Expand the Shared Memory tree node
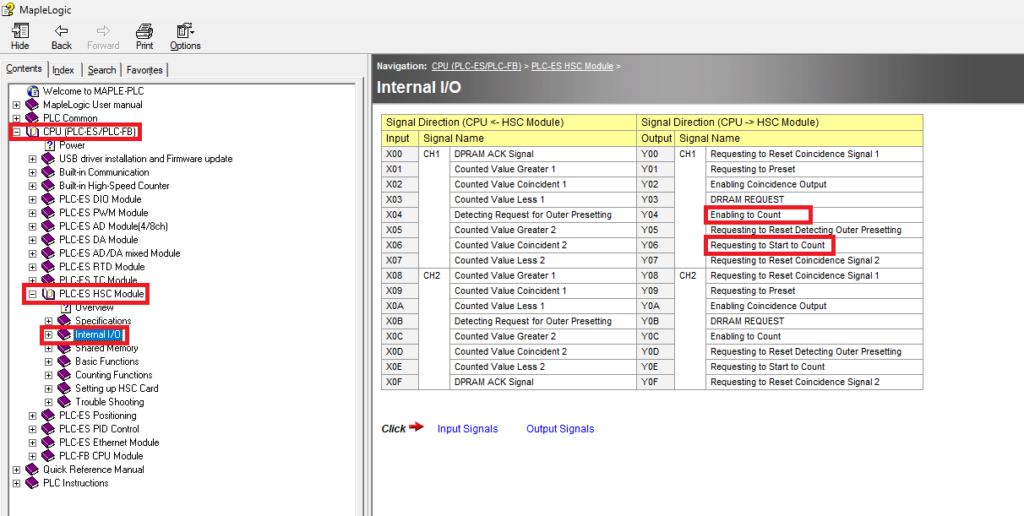 [49, 348]
